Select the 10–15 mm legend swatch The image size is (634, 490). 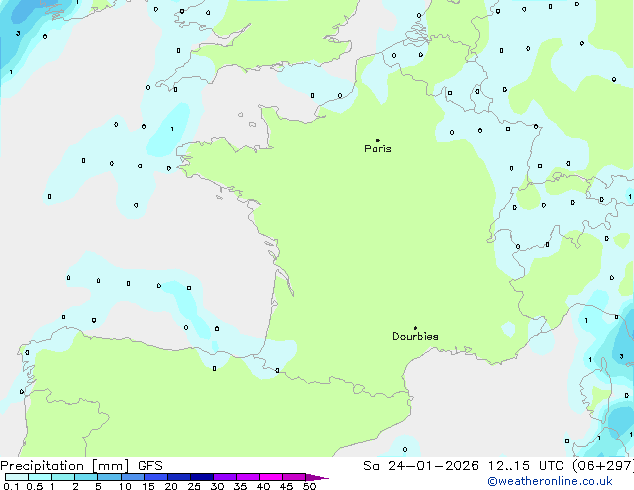tap(132, 477)
